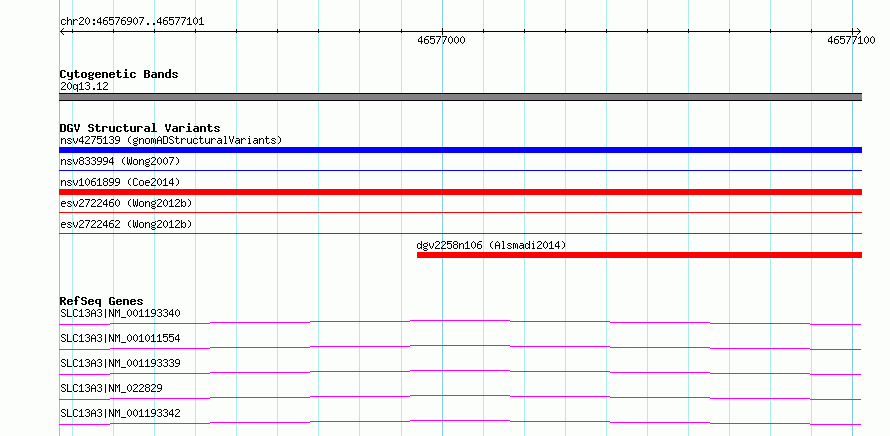Open SLC13A3|NM_001011554 transcript label
Image resolution: width=890 pixels, height=436 pixels.
pyautogui.click(x=120, y=338)
